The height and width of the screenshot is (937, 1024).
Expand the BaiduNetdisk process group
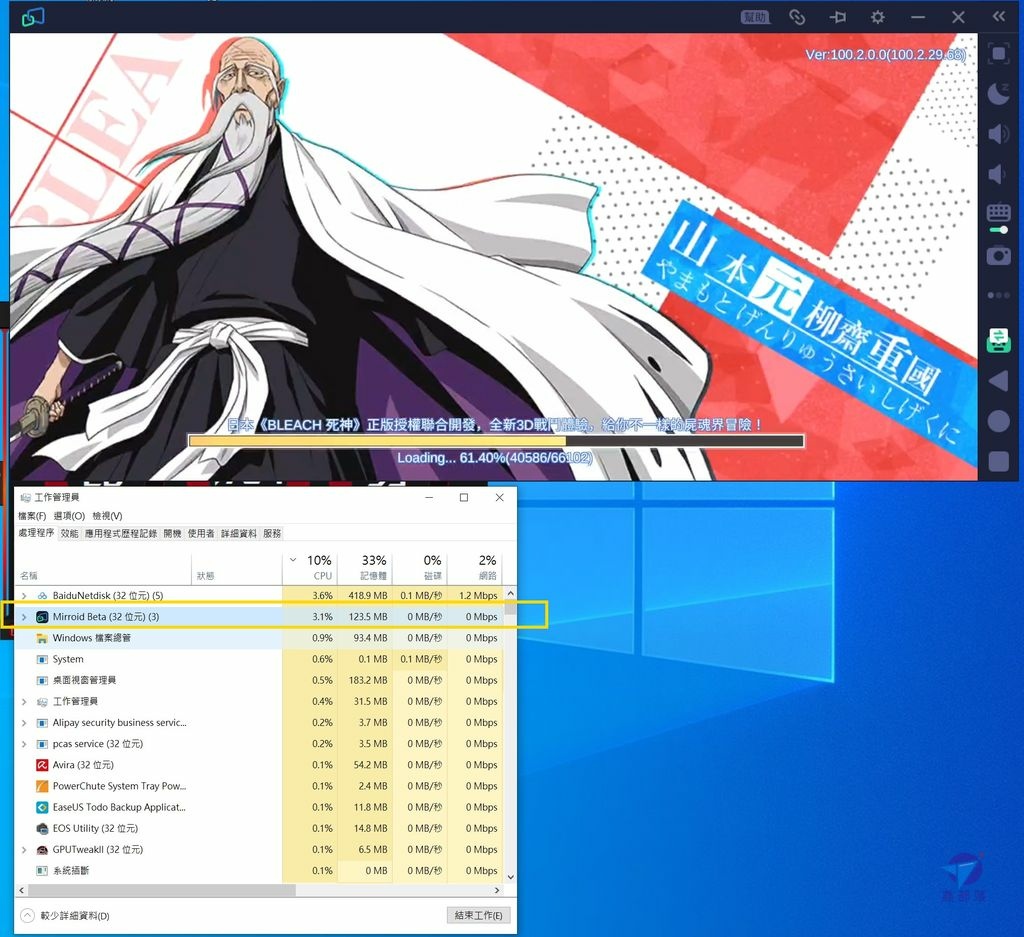click(x=24, y=596)
